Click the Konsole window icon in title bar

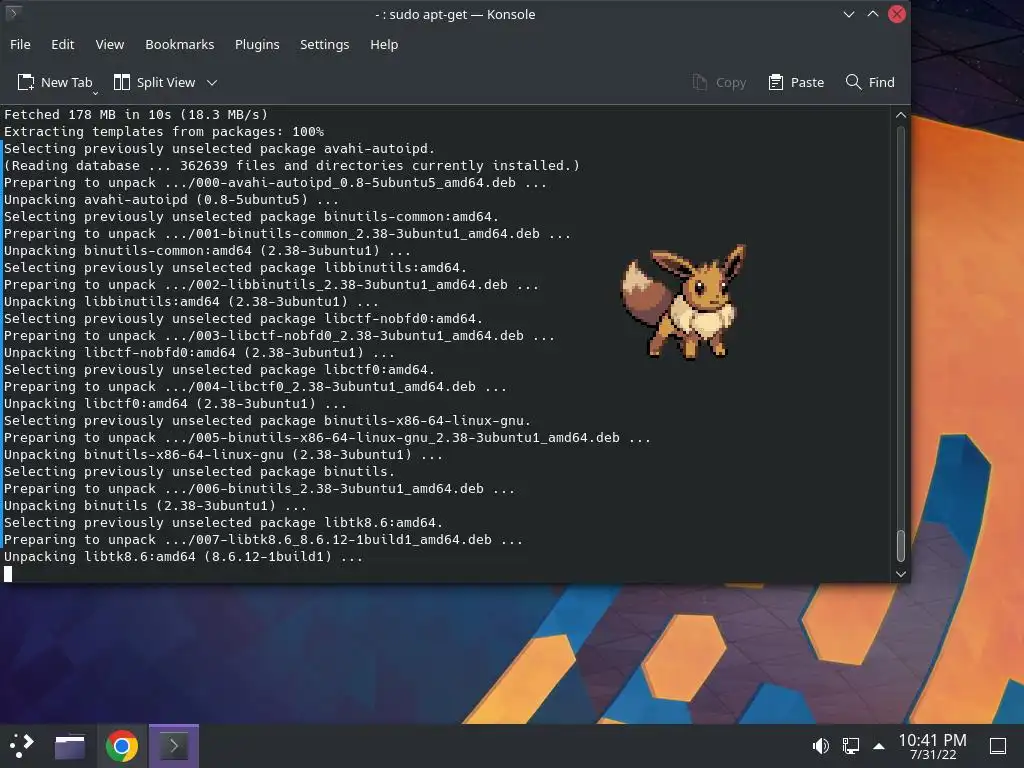[13, 13]
